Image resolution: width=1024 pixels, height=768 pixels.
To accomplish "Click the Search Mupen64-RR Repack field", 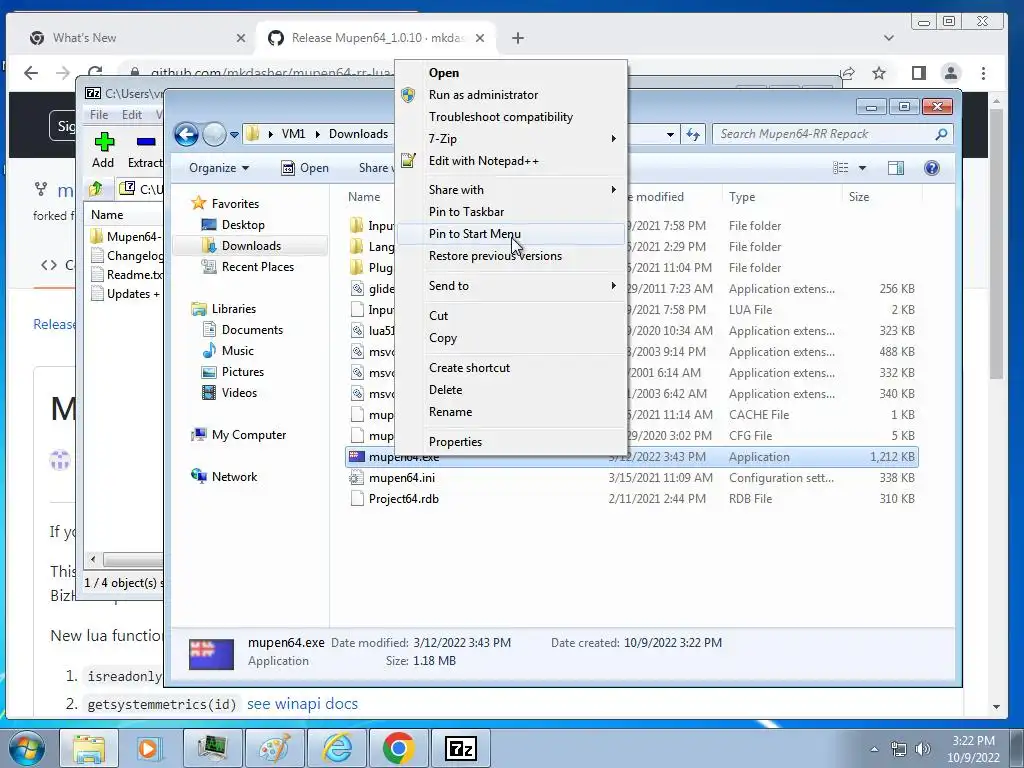I will (833, 134).
